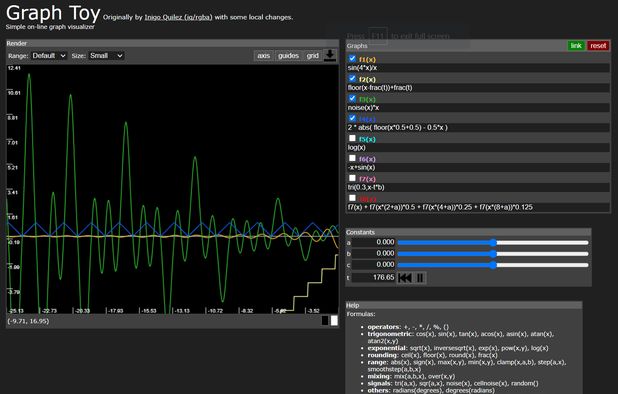Click the 12.41 y-axis label on graph
618x394 pixels.
tap(14, 68)
